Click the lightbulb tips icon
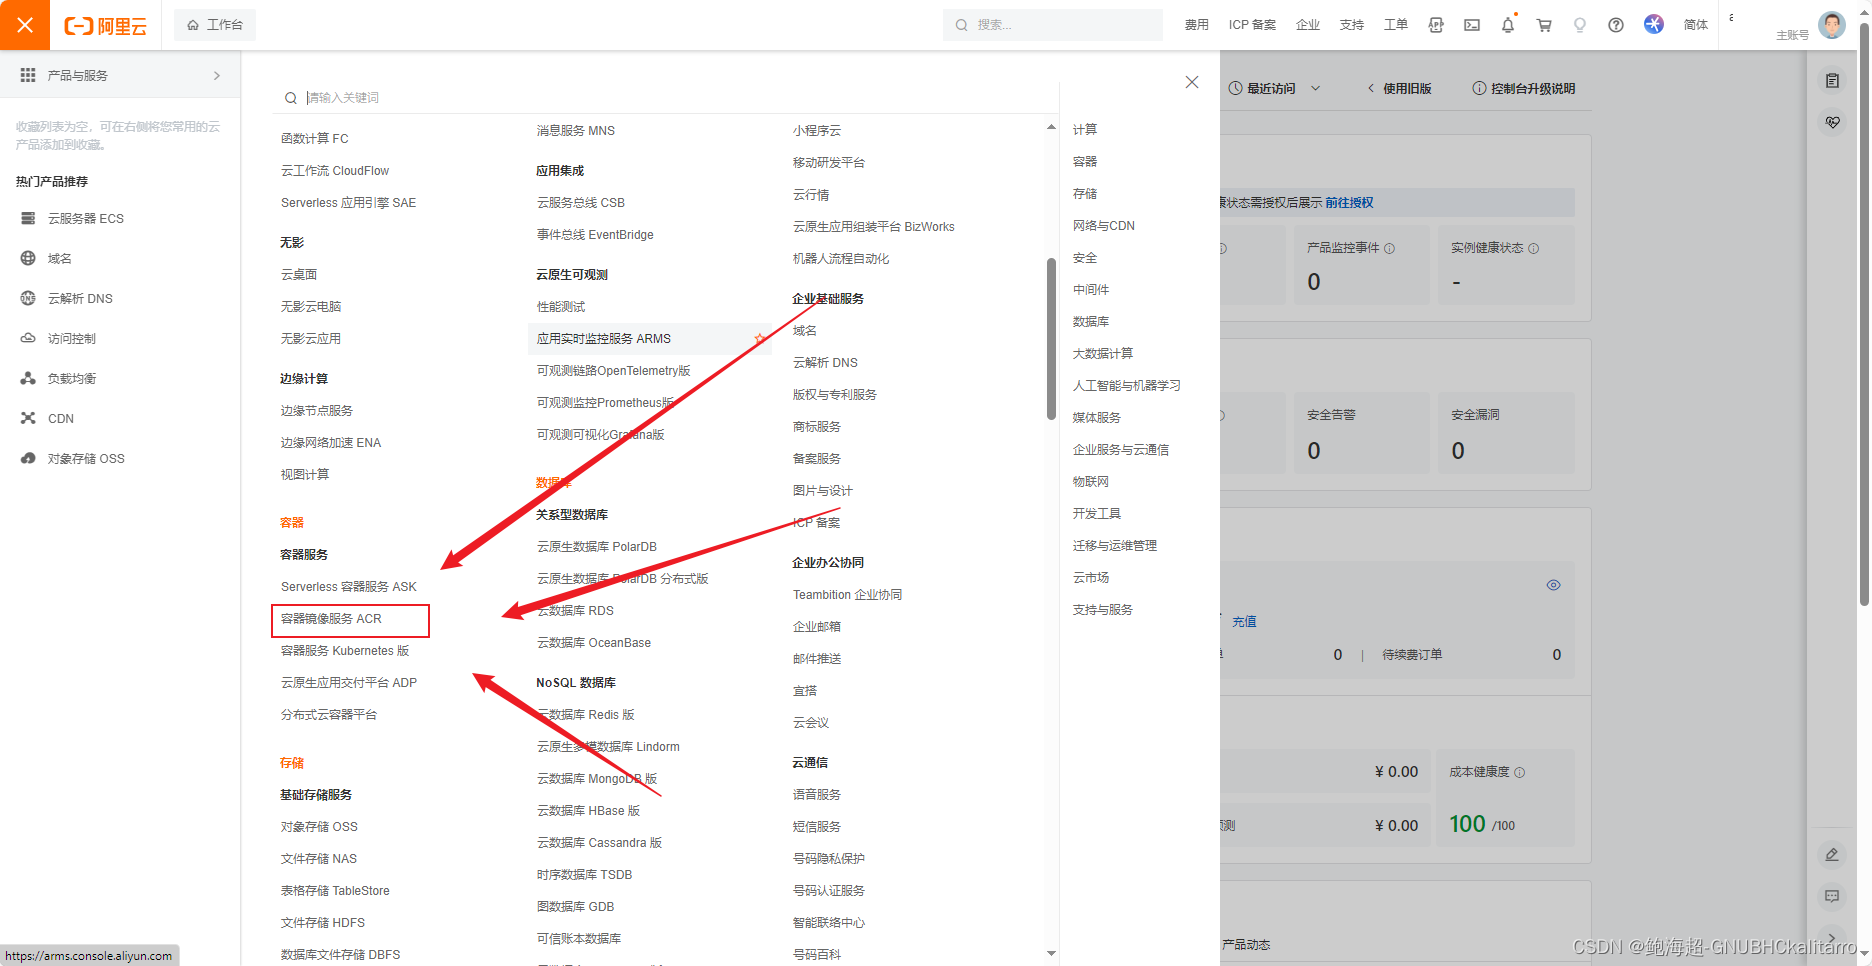This screenshot has width=1872, height=966. pyautogui.click(x=1580, y=25)
